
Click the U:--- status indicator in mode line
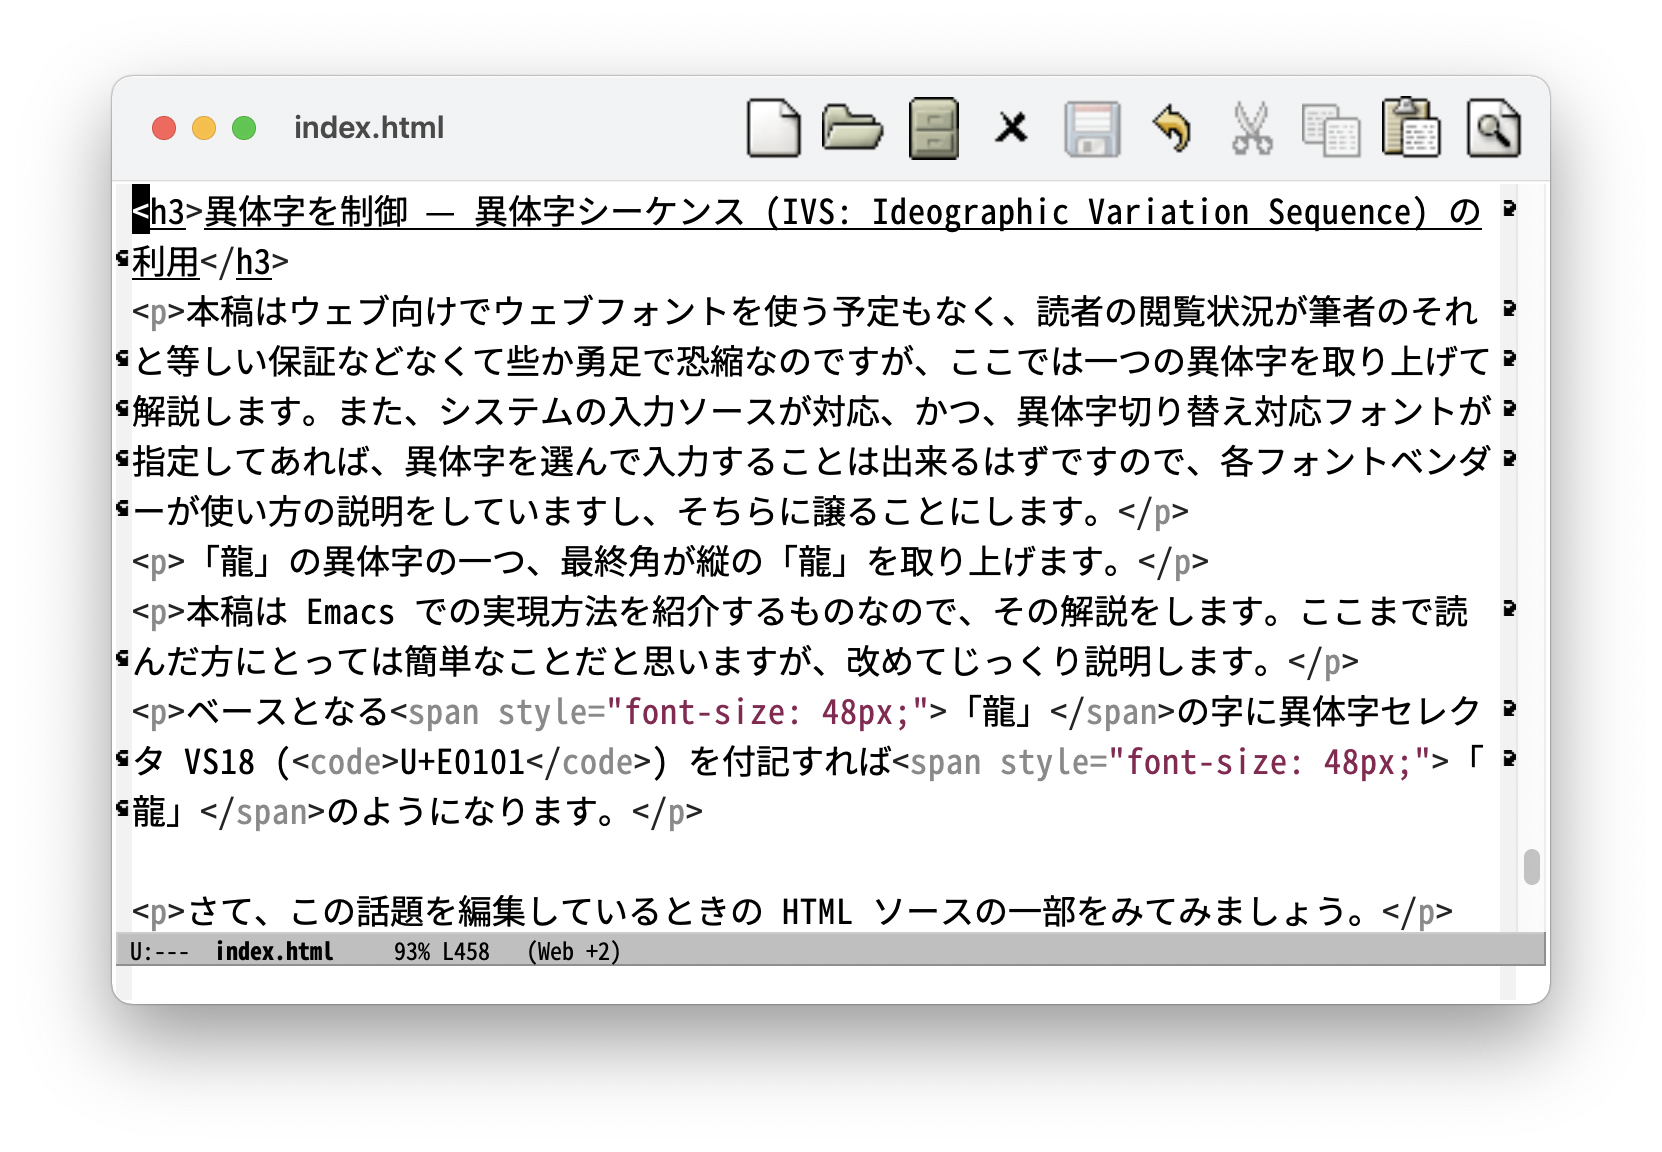[159, 951]
